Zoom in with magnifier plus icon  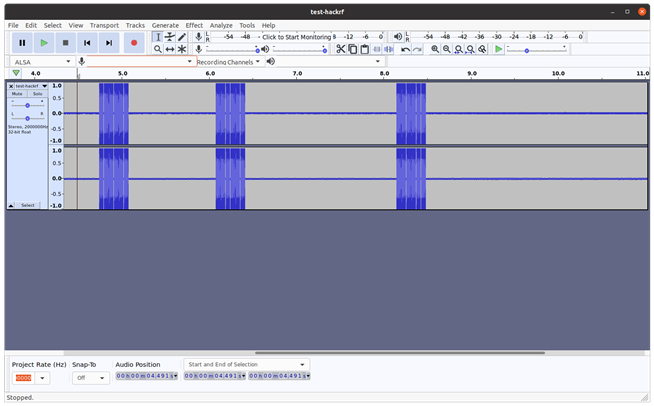[x=435, y=49]
